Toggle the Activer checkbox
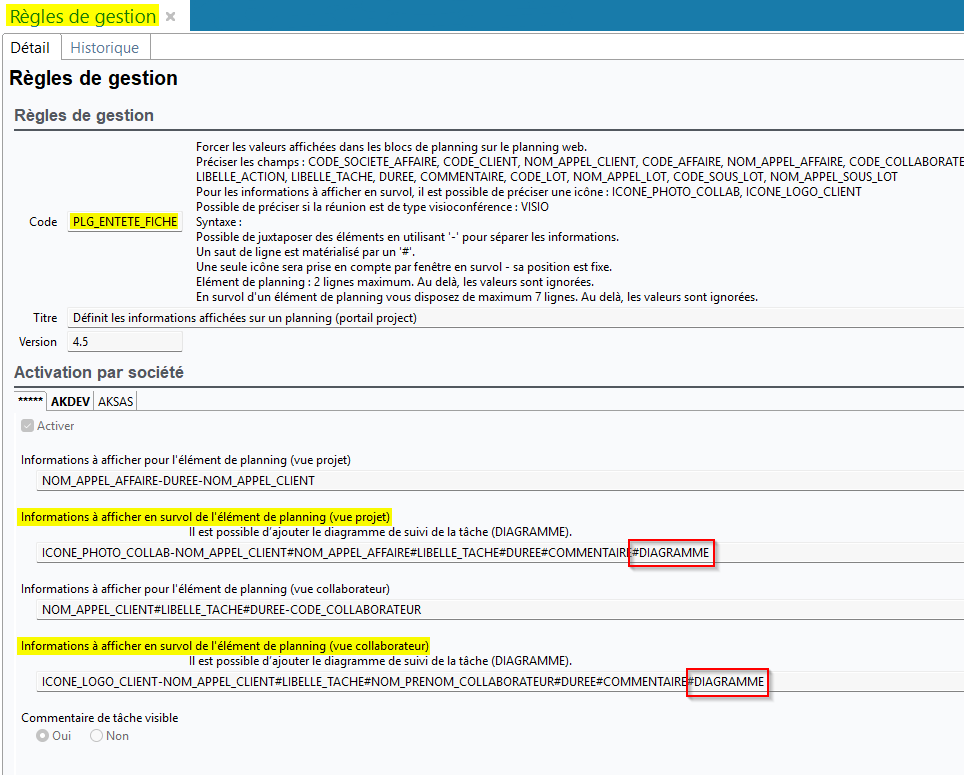This screenshot has height=775, width=964. coord(28,426)
